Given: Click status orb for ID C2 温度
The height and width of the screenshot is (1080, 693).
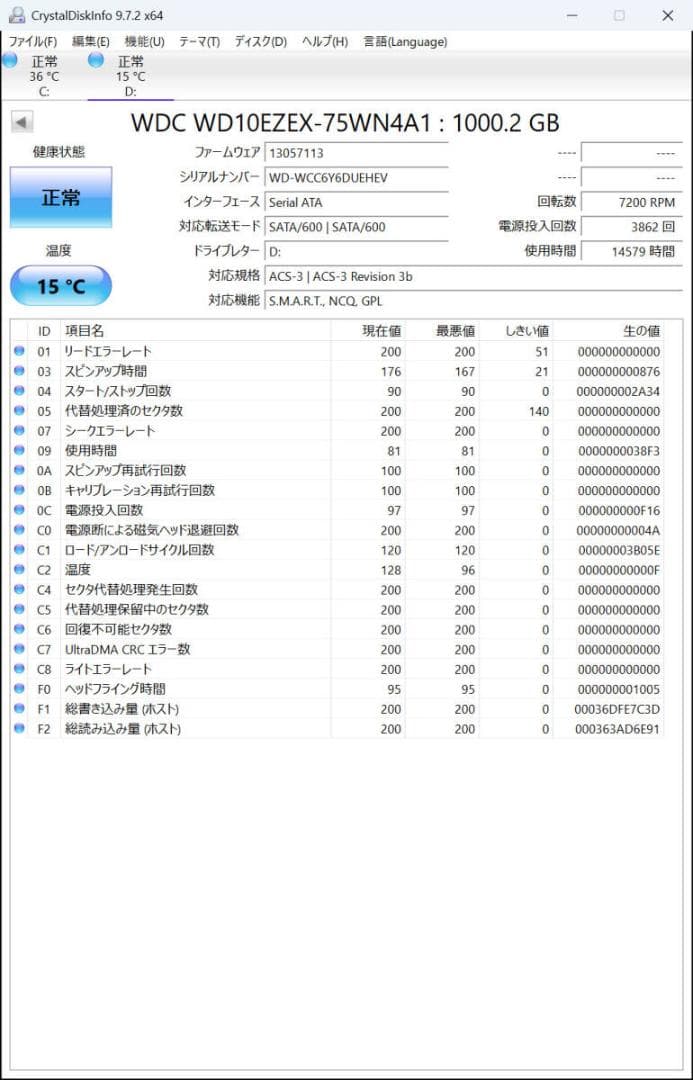Looking at the screenshot, I should point(19,570).
